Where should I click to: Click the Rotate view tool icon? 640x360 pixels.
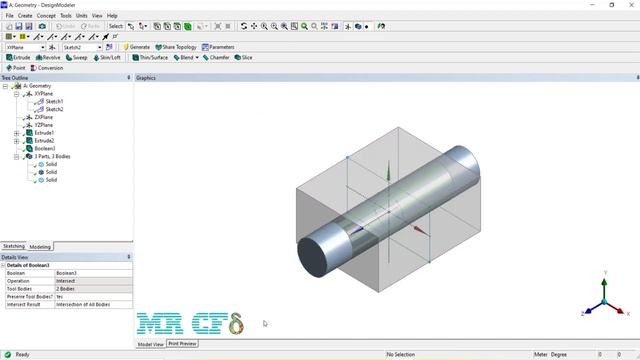point(244,26)
